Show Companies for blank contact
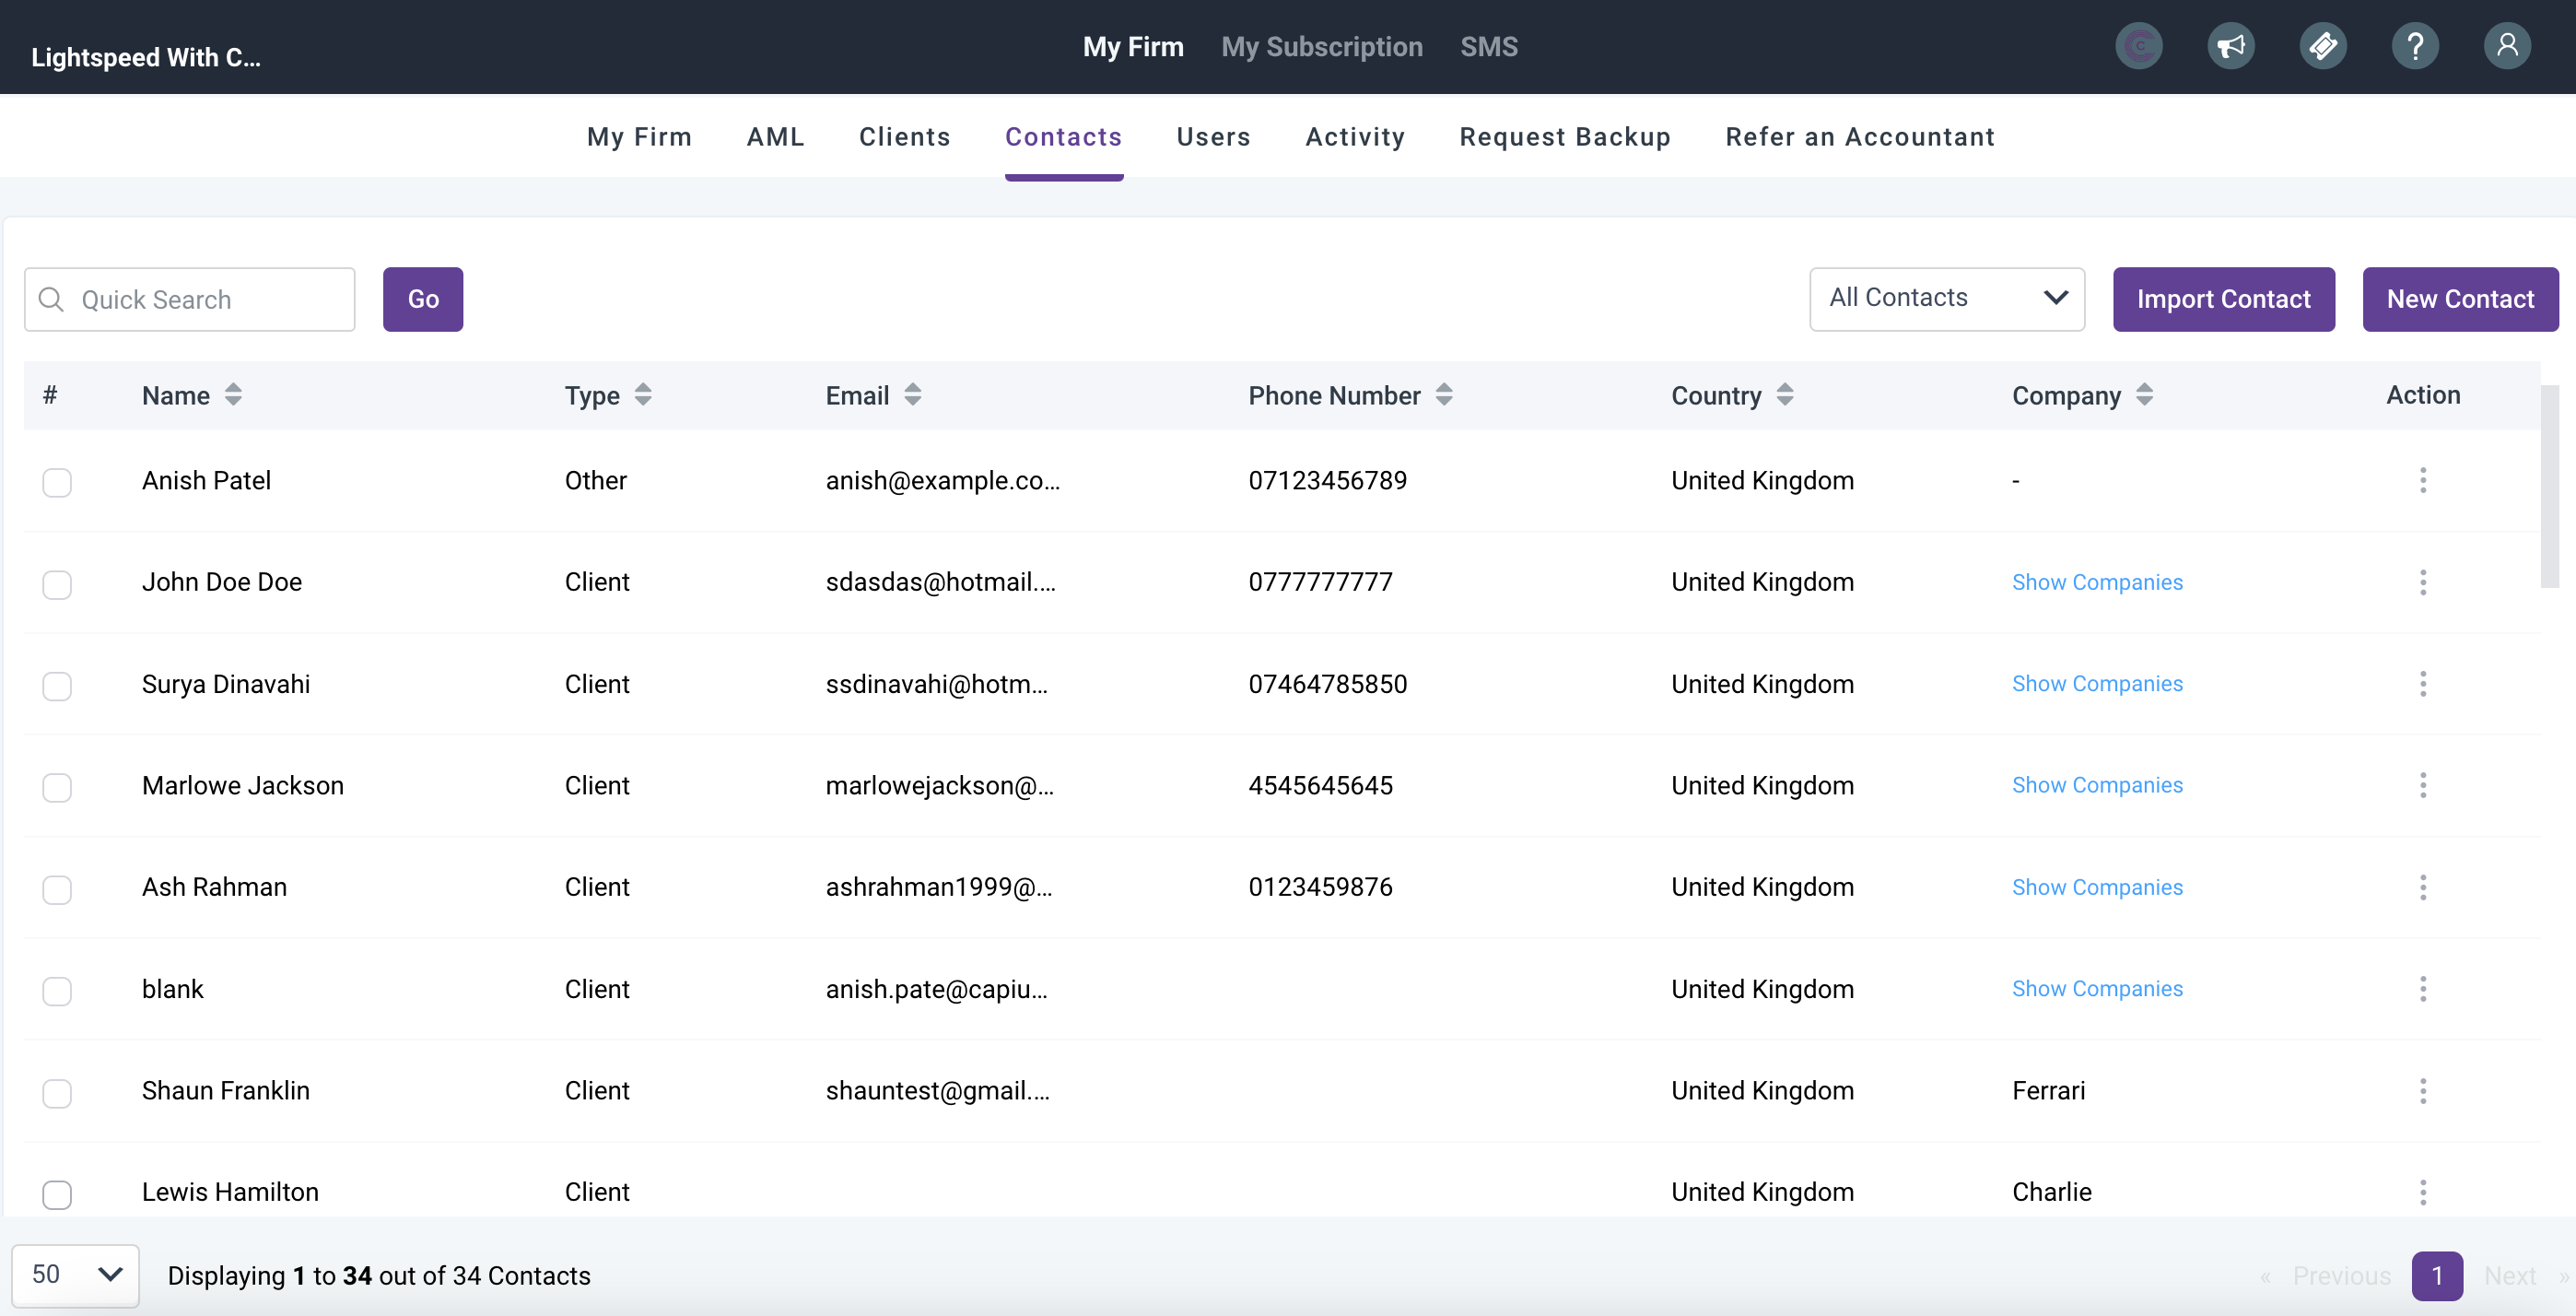The width and height of the screenshot is (2576, 1316). coord(2096,988)
